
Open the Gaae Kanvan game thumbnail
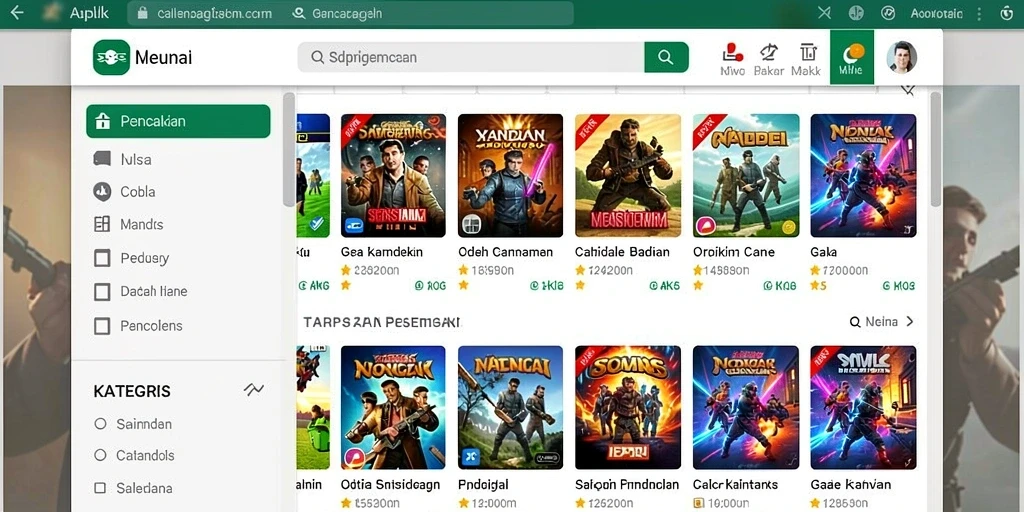tap(863, 408)
